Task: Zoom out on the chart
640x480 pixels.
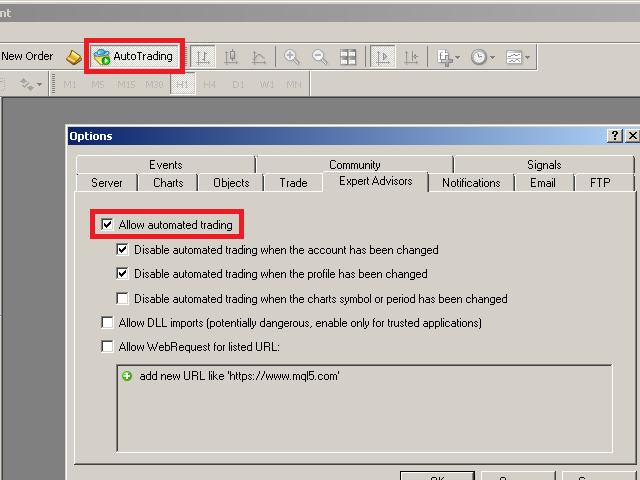Action: pos(320,57)
